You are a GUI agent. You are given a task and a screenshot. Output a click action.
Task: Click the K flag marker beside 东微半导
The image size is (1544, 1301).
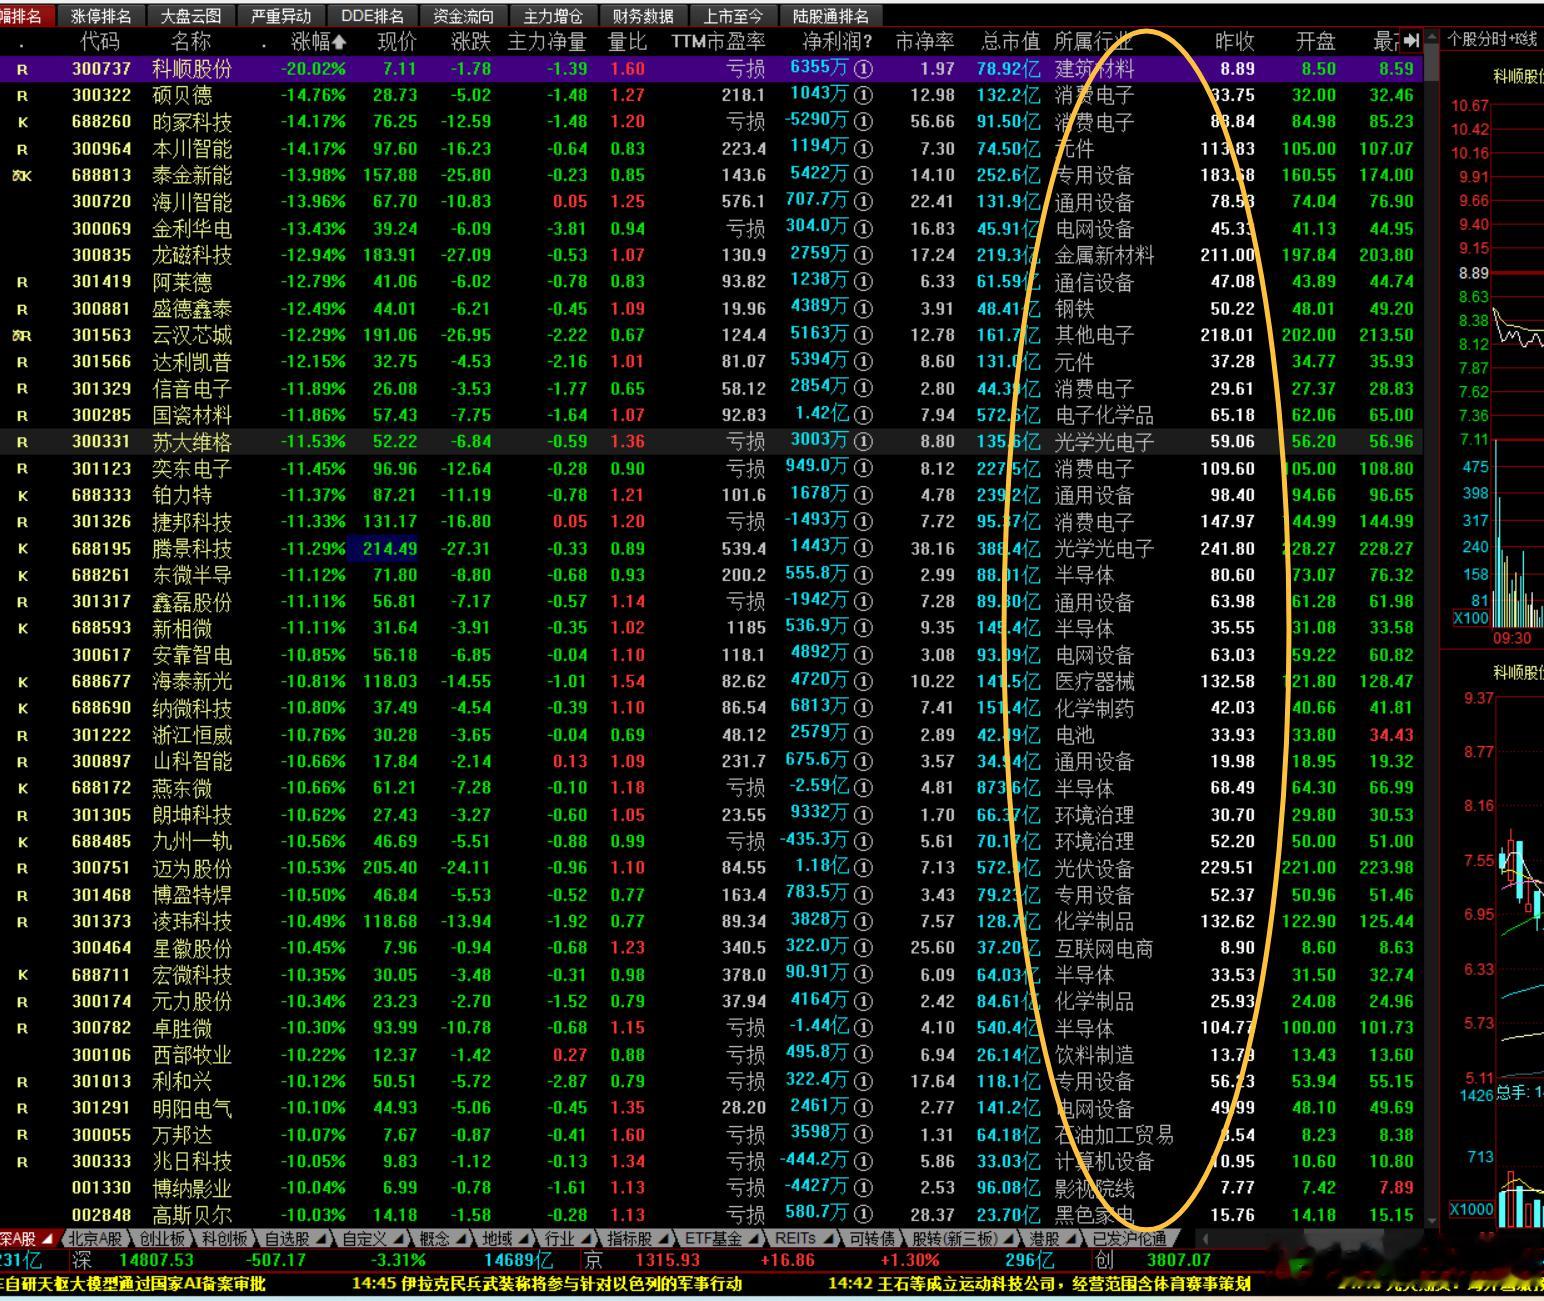(x=22, y=575)
